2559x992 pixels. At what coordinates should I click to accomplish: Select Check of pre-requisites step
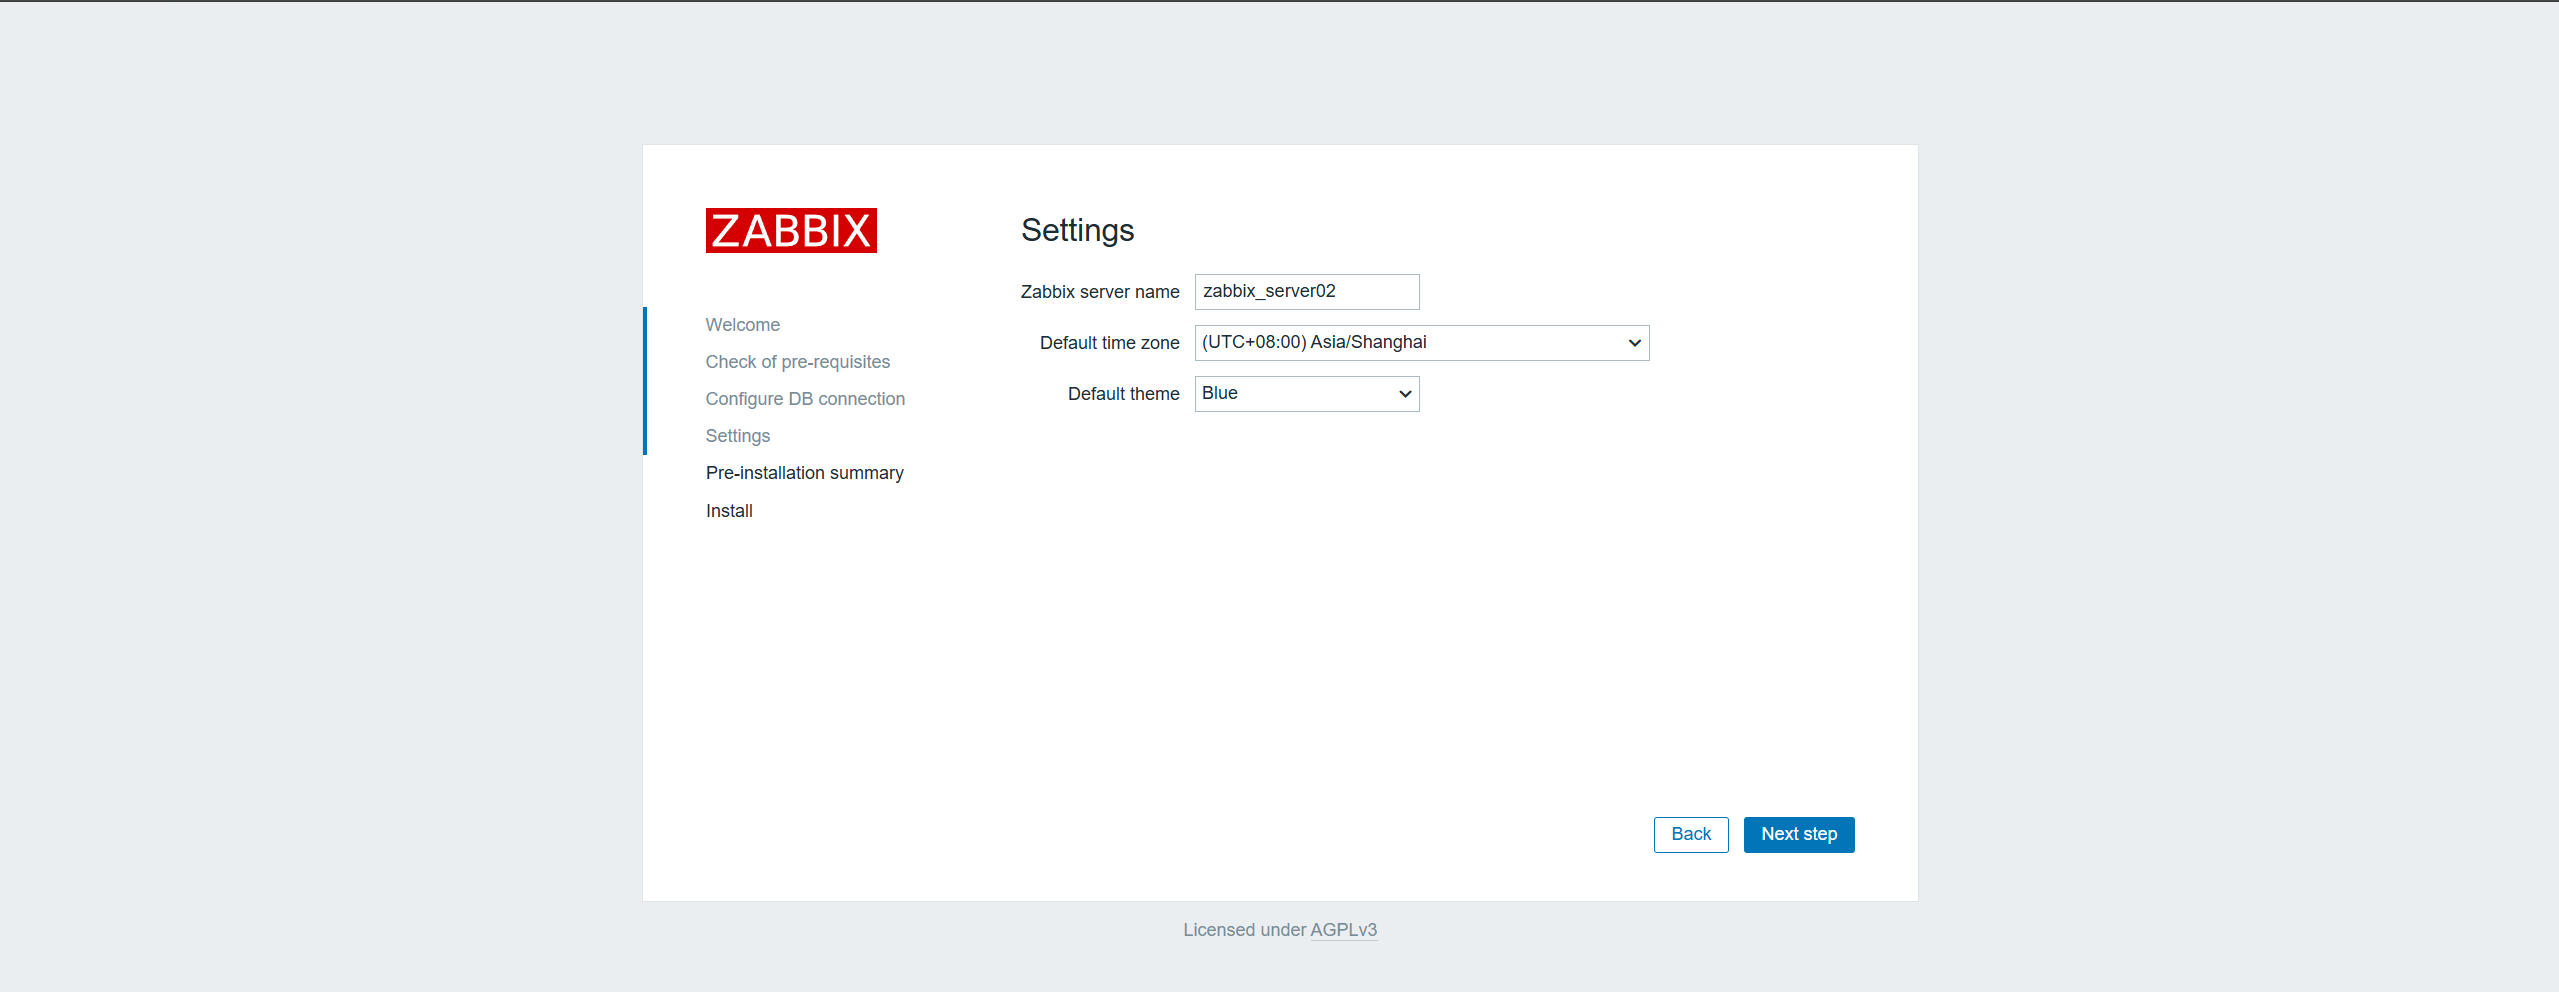[798, 362]
